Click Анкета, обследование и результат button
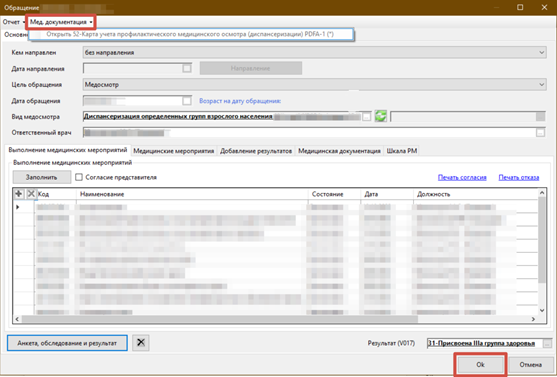 tap(67, 343)
